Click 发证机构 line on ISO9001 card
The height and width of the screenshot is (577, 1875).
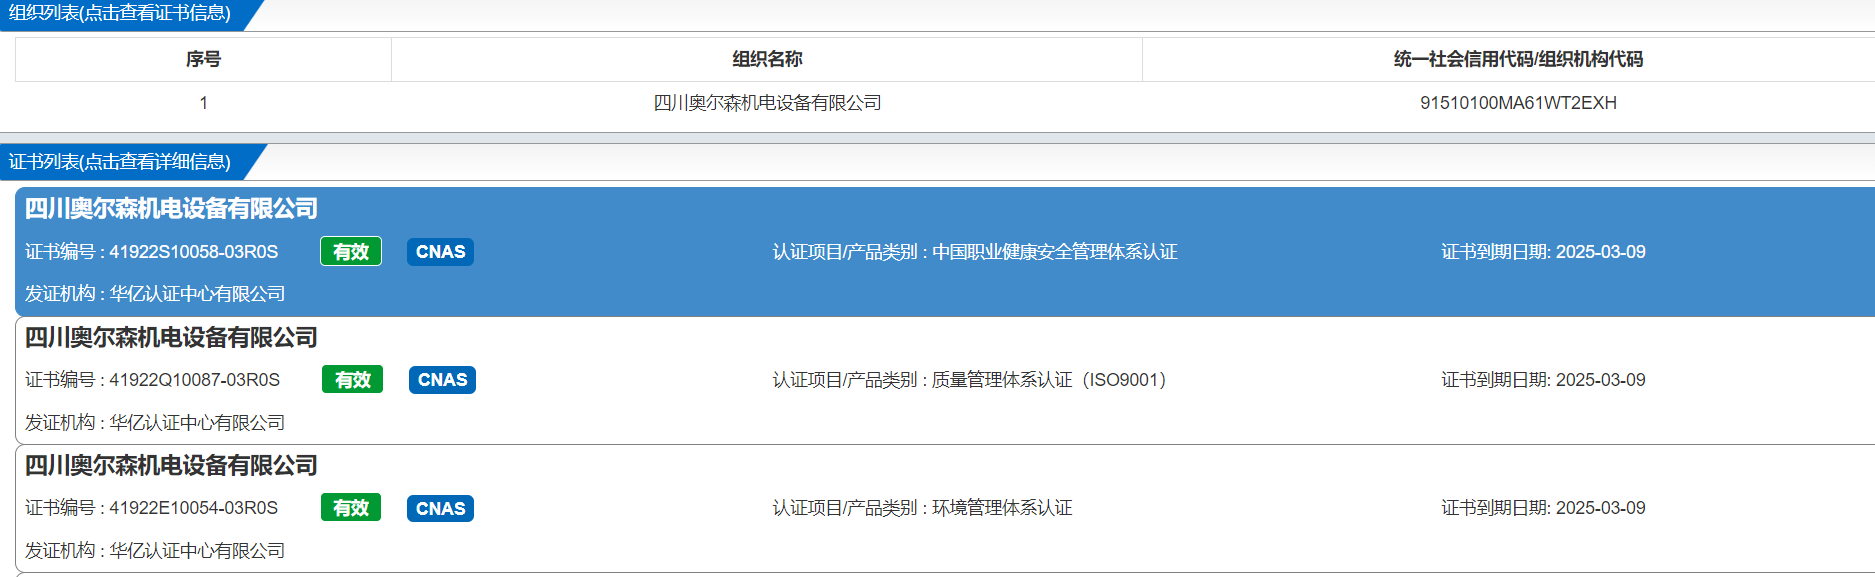(x=155, y=423)
